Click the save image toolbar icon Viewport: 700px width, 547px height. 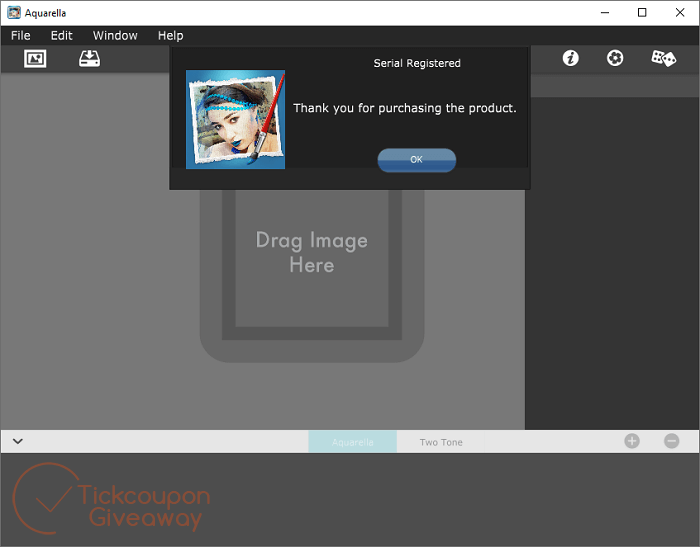[x=89, y=58]
